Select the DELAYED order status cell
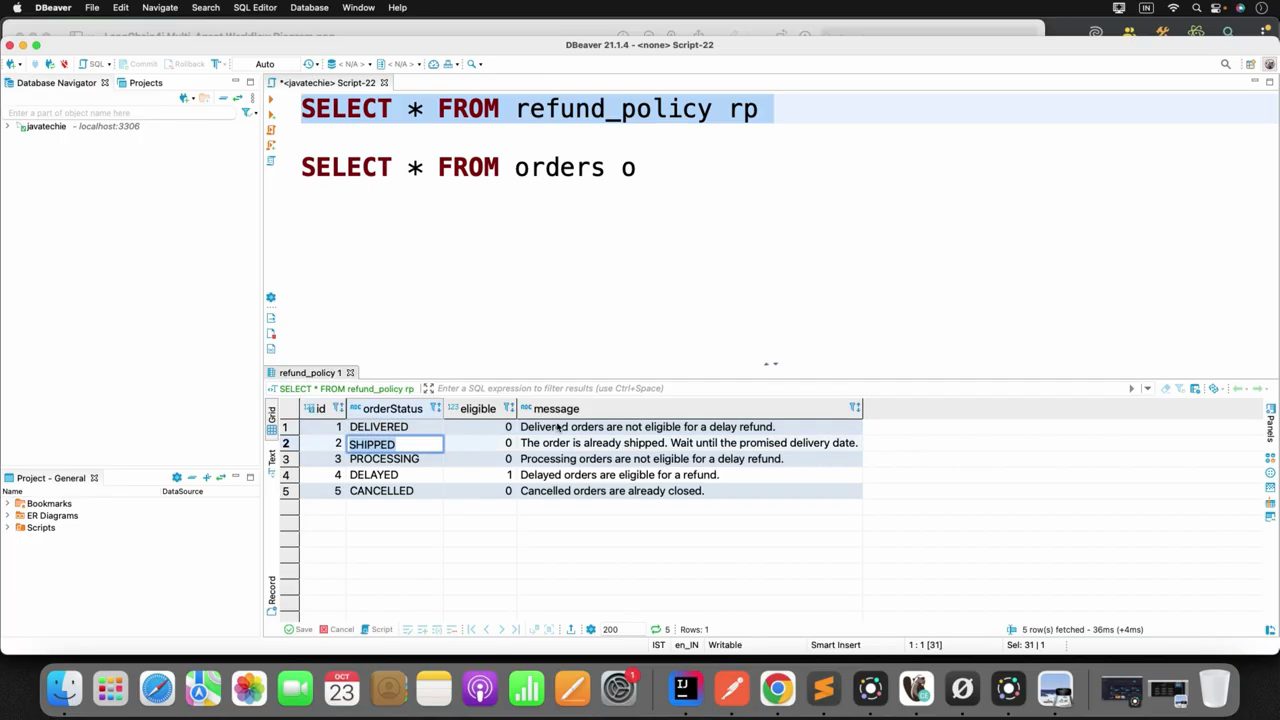Viewport: 1280px width, 720px height. tap(394, 475)
